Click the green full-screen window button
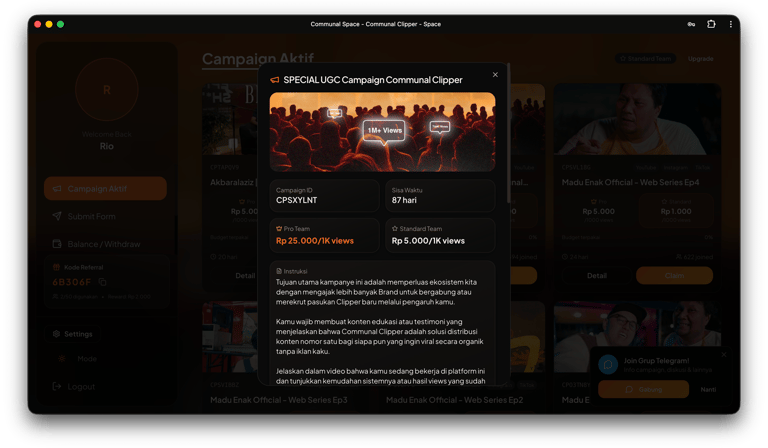This screenshot has height=448, width=768. [x=60, y=24]
